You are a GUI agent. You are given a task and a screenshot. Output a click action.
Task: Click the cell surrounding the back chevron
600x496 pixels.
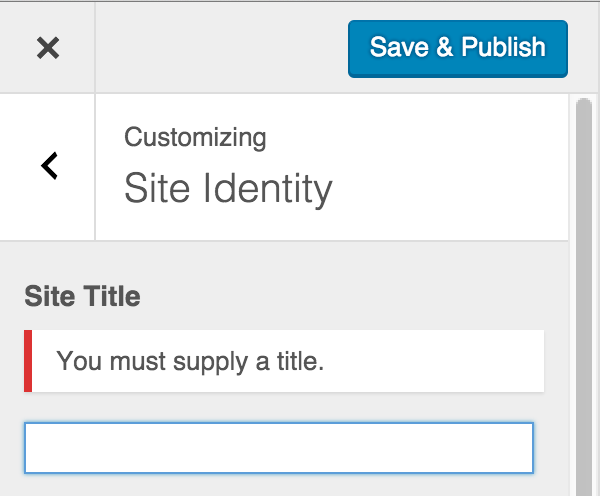(x=47, y=167)
